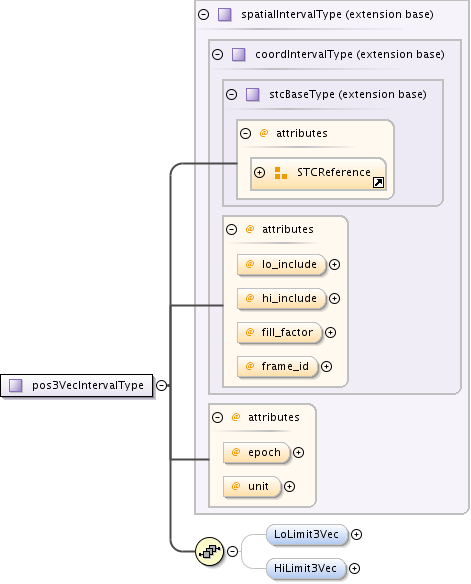The width and height of the screenshot is (471, 584).
Task: Collapse the pos3VecIntervalType root node
Action: pos(162,385)
